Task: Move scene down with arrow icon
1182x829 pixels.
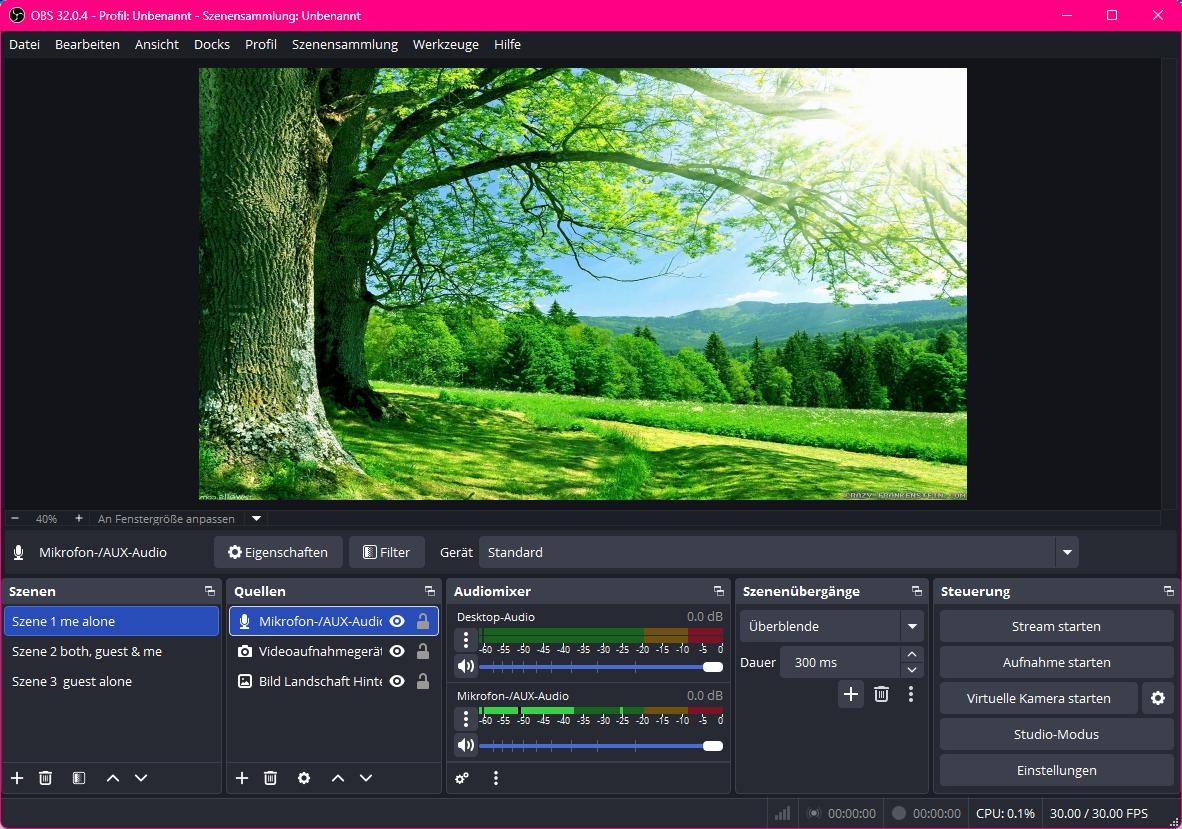Action: (141, 778)
